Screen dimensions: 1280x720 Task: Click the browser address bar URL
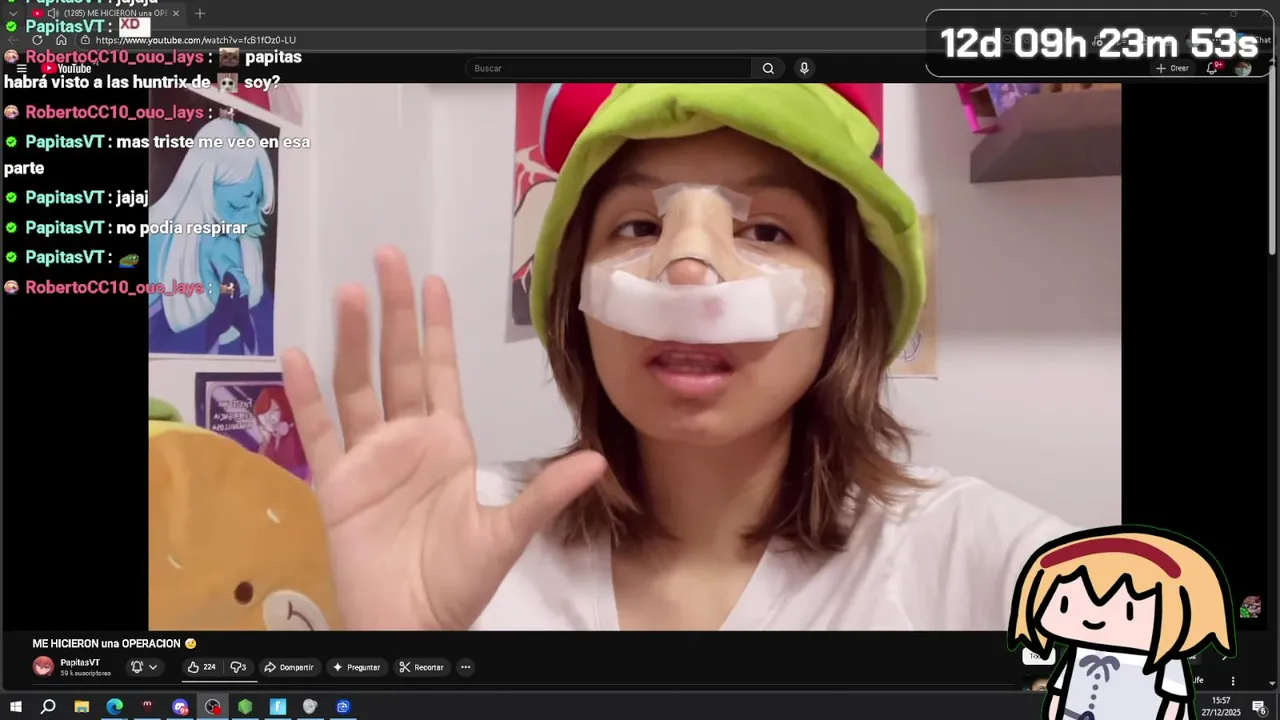196,40
